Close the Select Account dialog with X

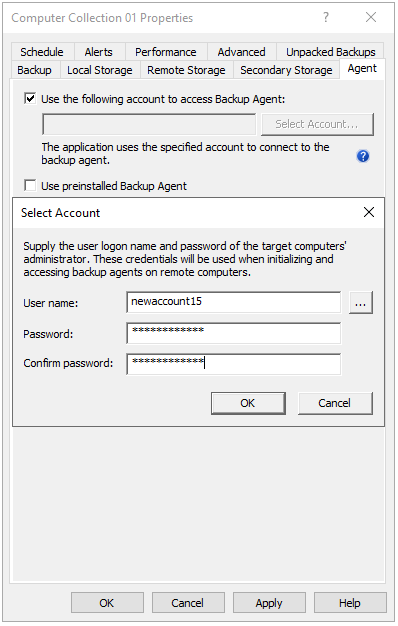pyautogui.click(x=369, y=212)
